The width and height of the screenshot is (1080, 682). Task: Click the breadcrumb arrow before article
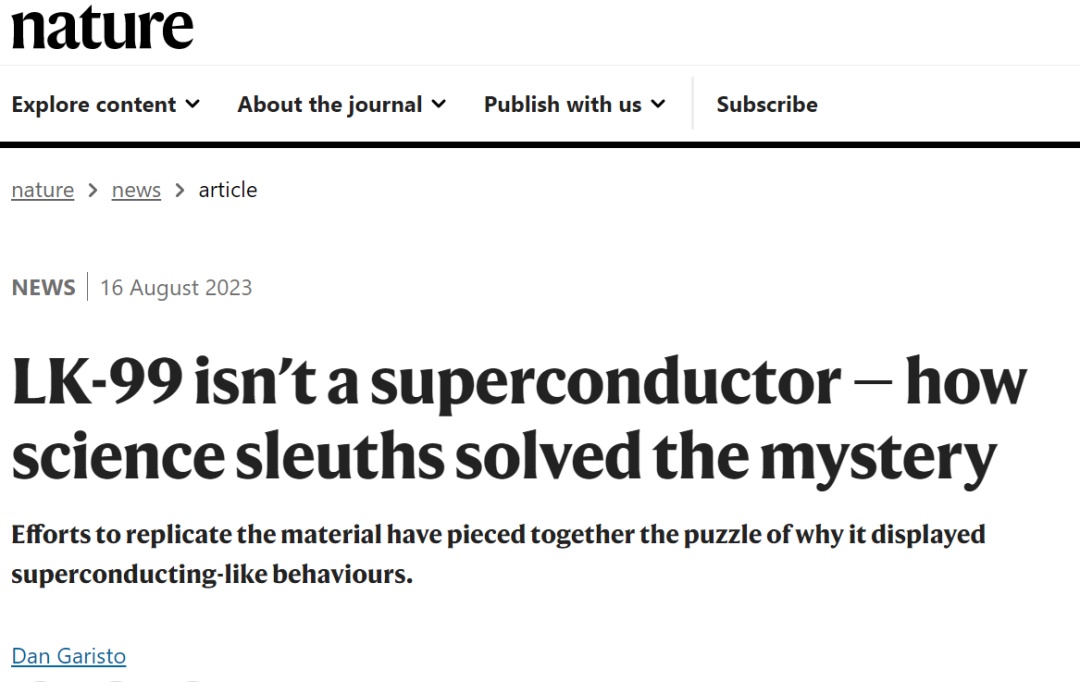(180, 190)
